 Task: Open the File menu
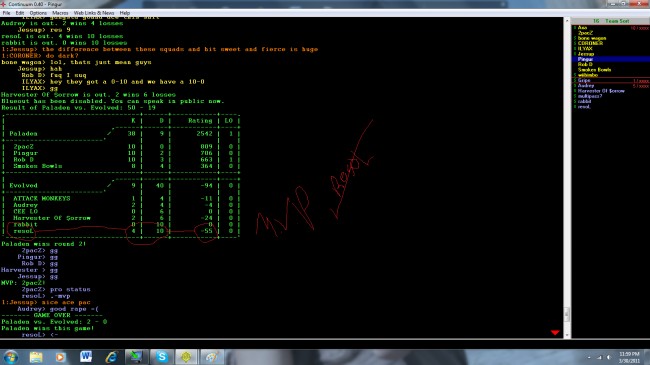pos(6,13)
